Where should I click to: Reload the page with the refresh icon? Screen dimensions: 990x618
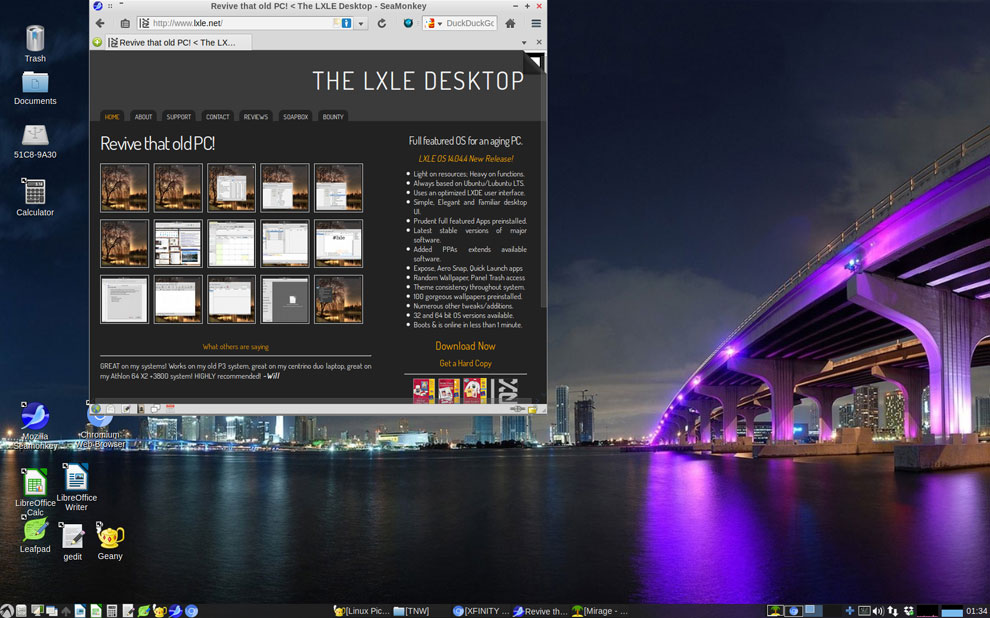[381, 23]
